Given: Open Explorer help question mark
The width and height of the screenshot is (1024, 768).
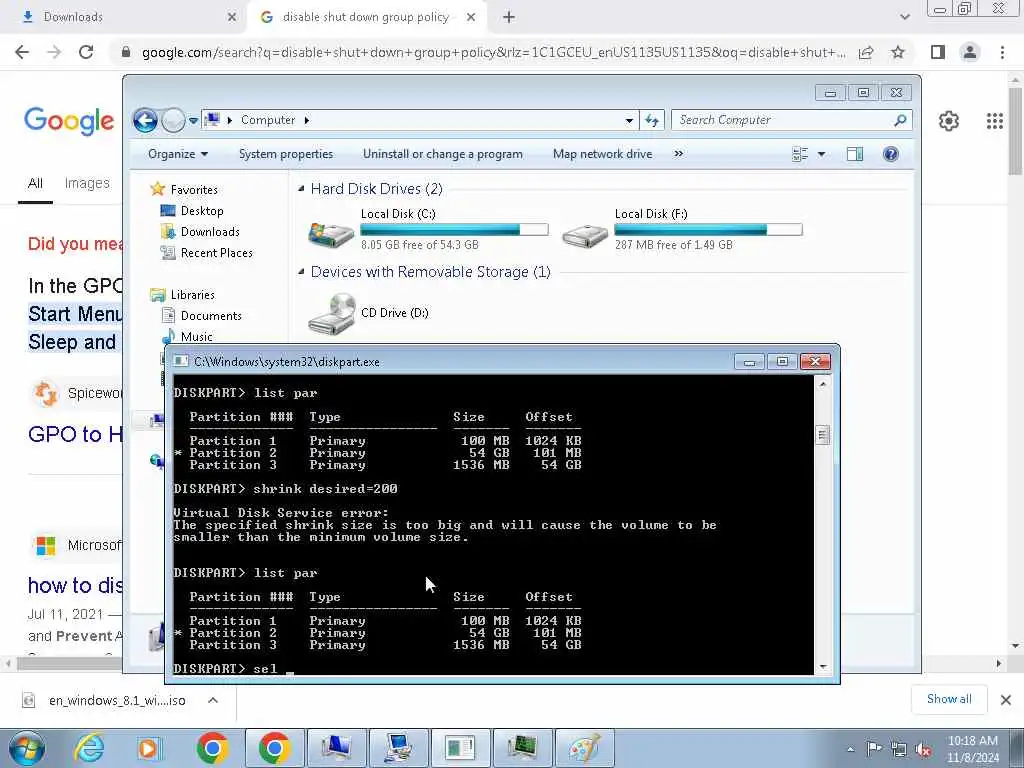Looking at the screenshot, I should [891, 154].
